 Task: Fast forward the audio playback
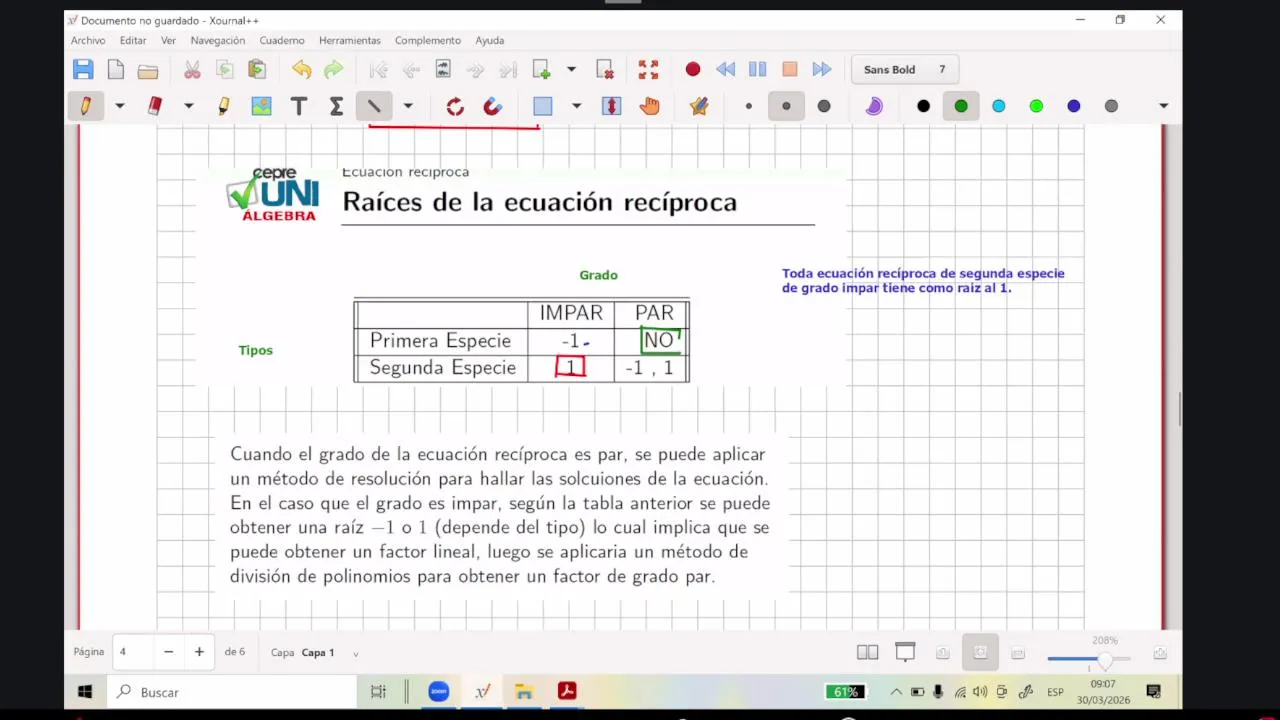822,69
